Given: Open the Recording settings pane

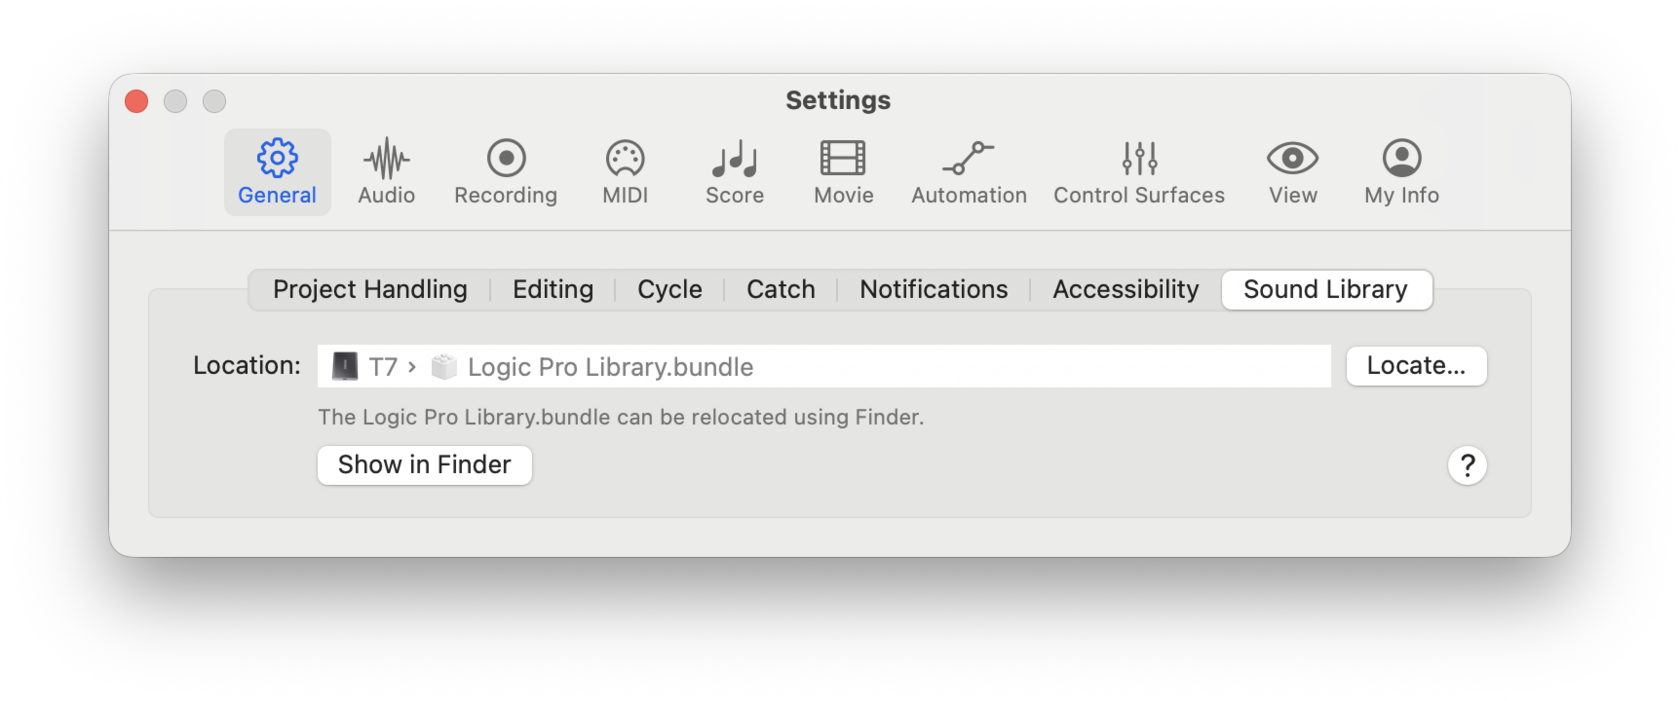Looking at the screenshot, I should (505, 172).
